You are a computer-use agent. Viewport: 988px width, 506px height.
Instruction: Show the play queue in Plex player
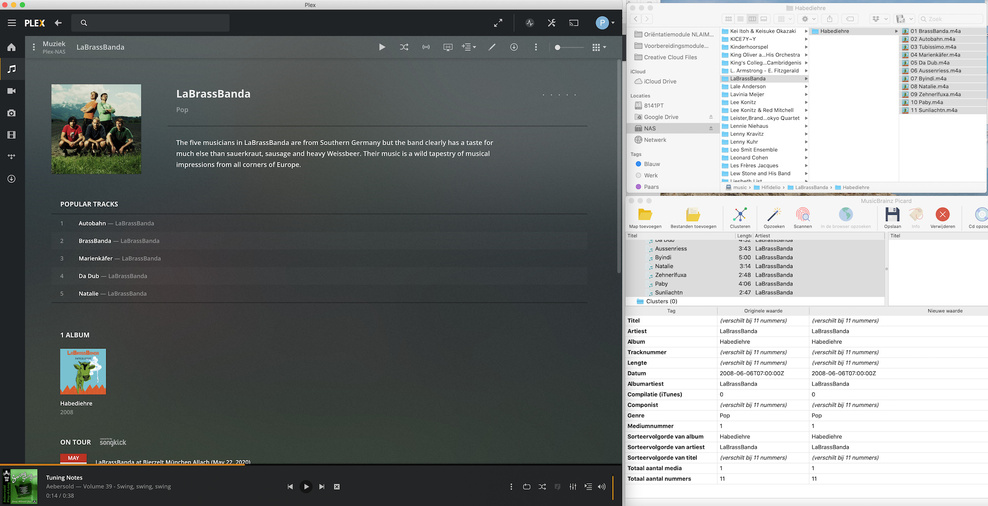tap(588, 486)
